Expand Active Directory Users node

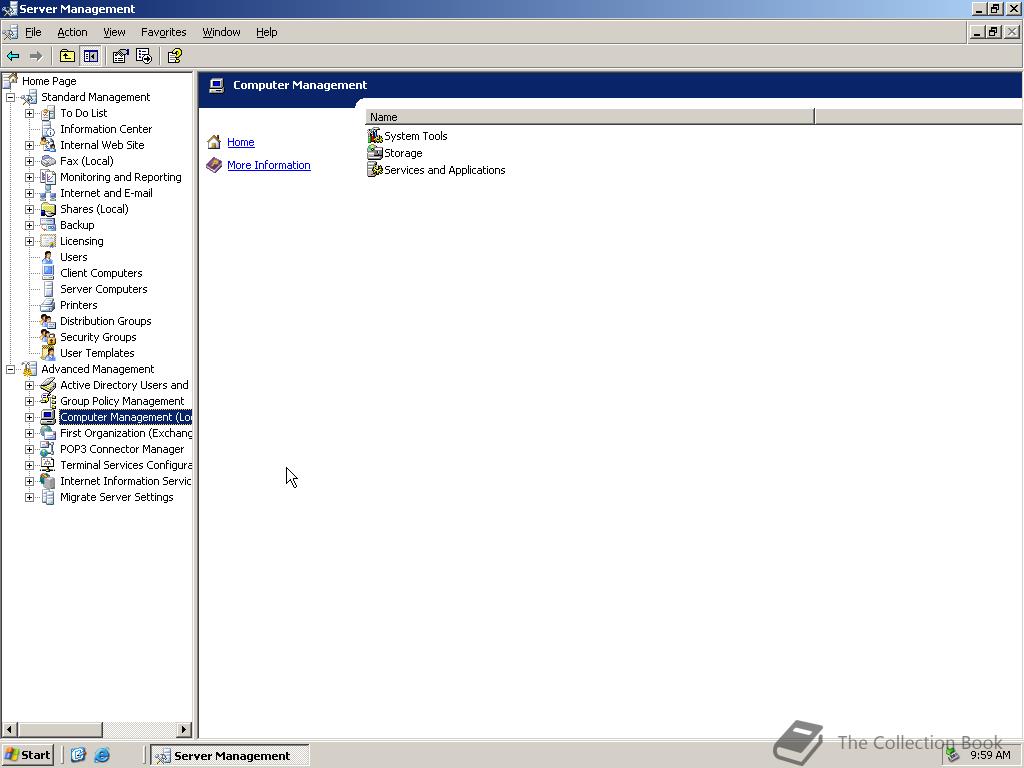29,385
